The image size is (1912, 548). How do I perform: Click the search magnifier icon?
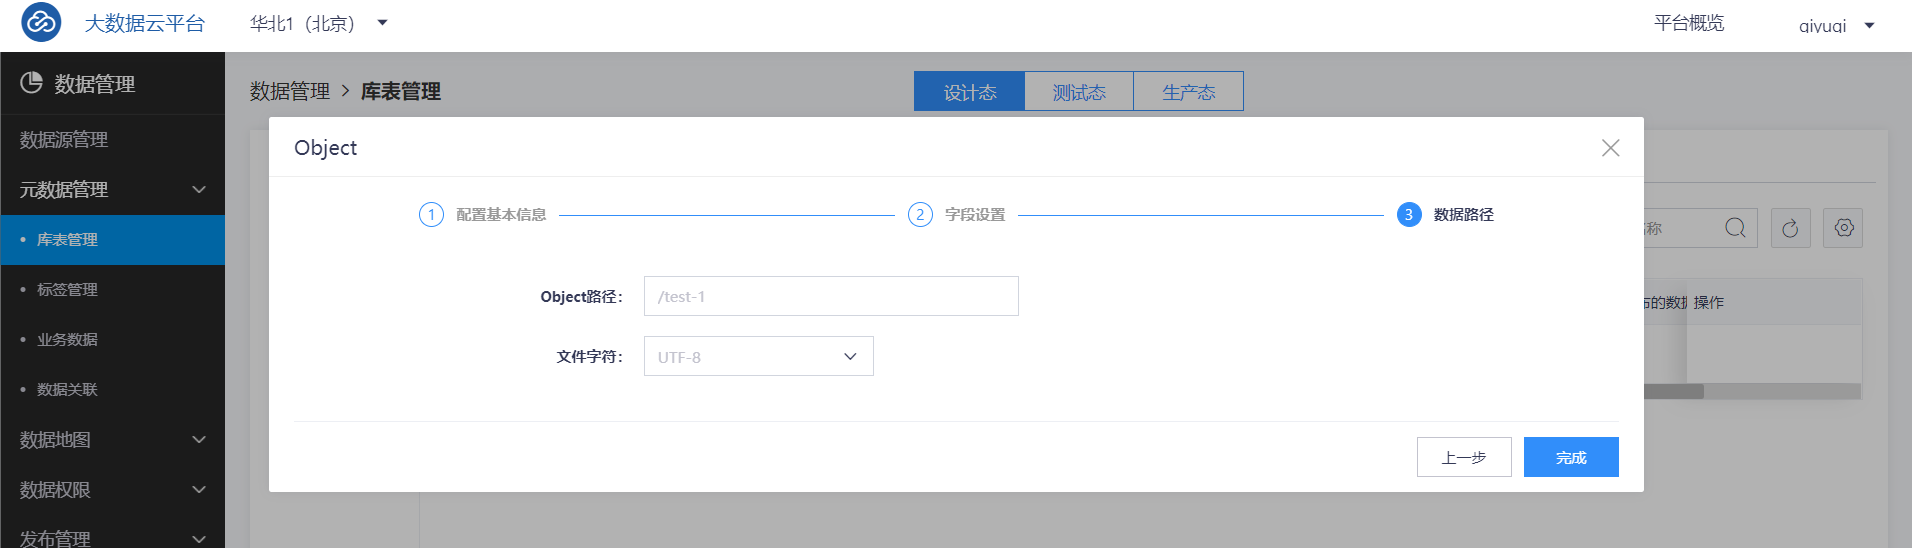tap(1735, 228)
